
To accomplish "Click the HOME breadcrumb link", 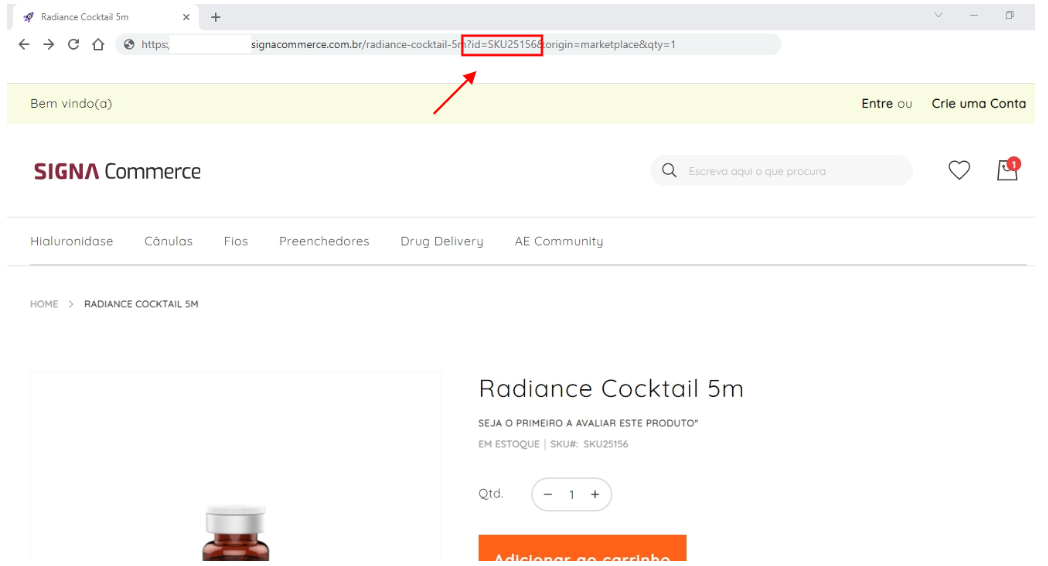I will (44, 304).
